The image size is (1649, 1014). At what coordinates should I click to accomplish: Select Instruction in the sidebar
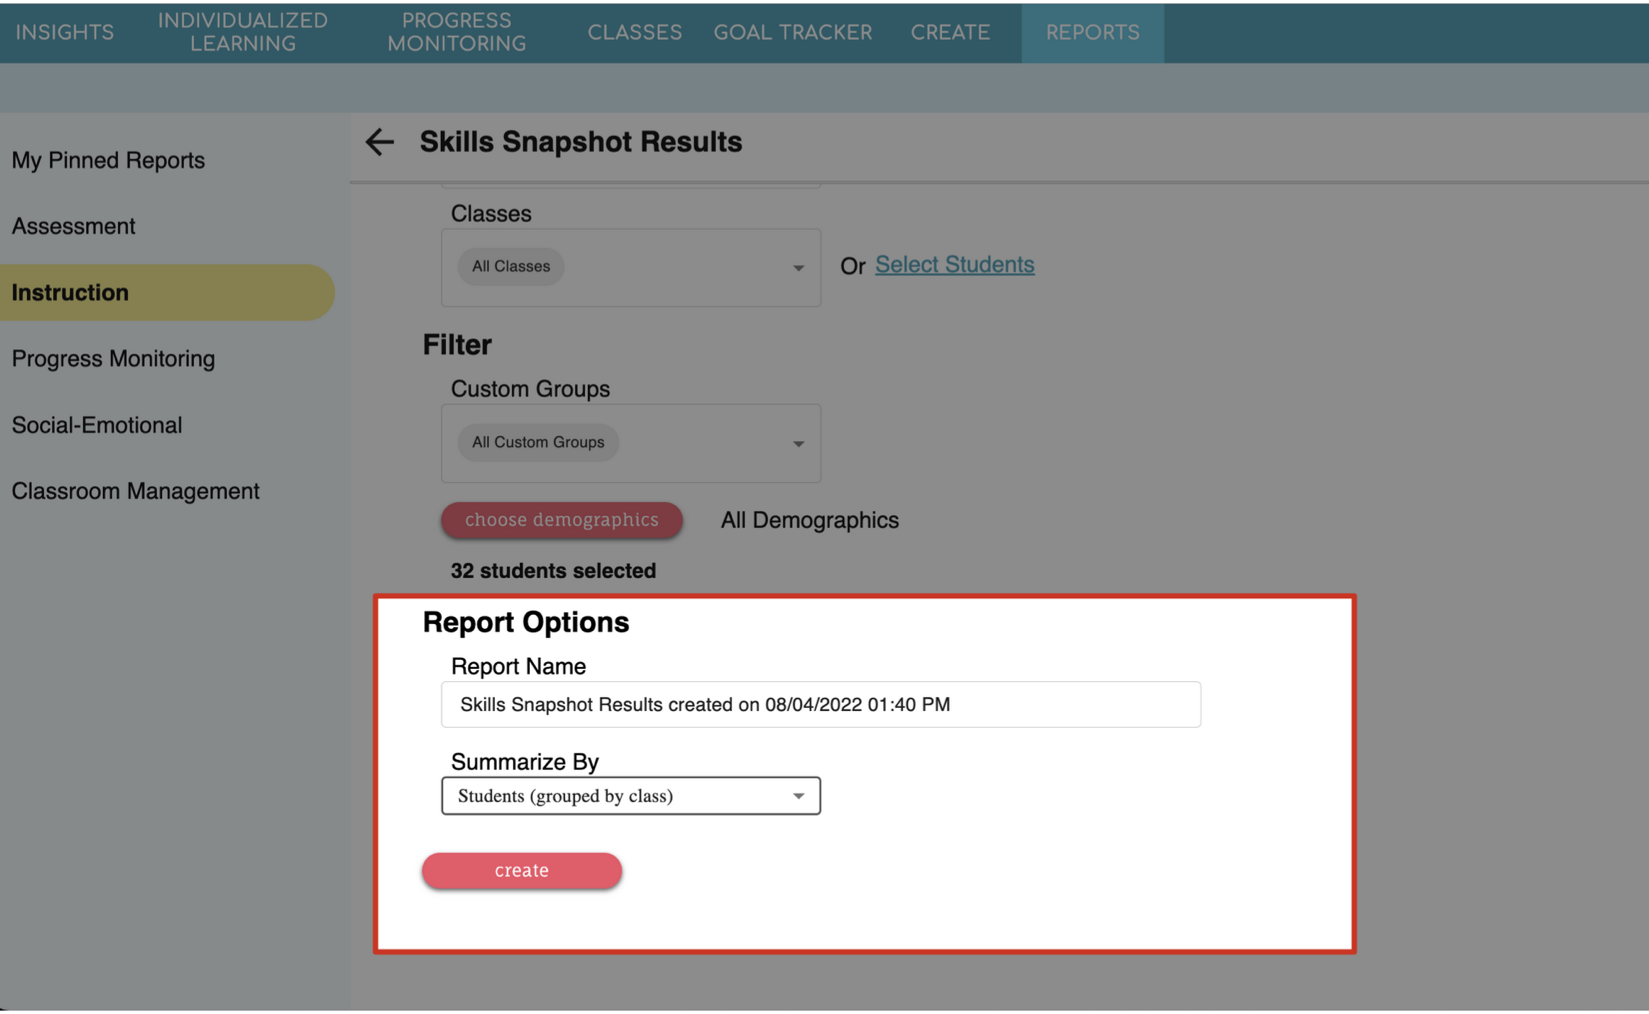click(70, 292)
